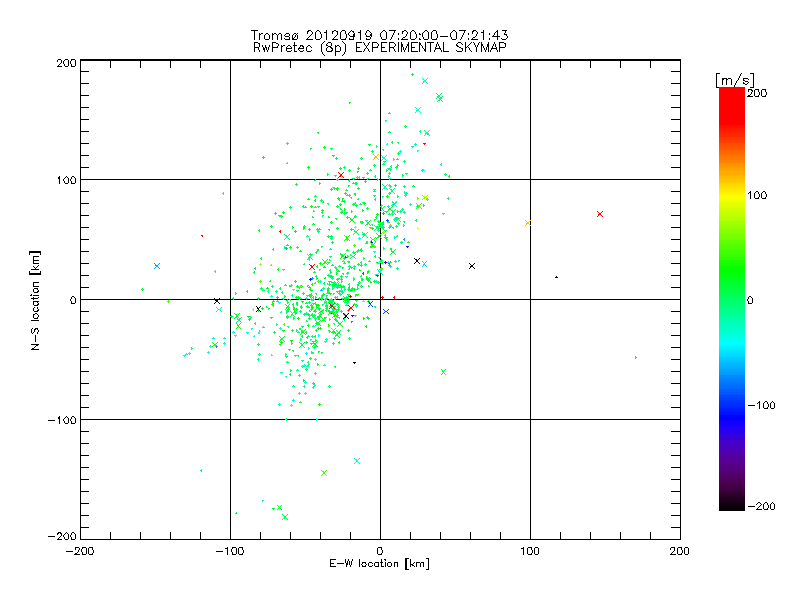Select the colorbar's "0" tick value
The height and width of the screenshot is (600, 800).
[x=750, y=300]
